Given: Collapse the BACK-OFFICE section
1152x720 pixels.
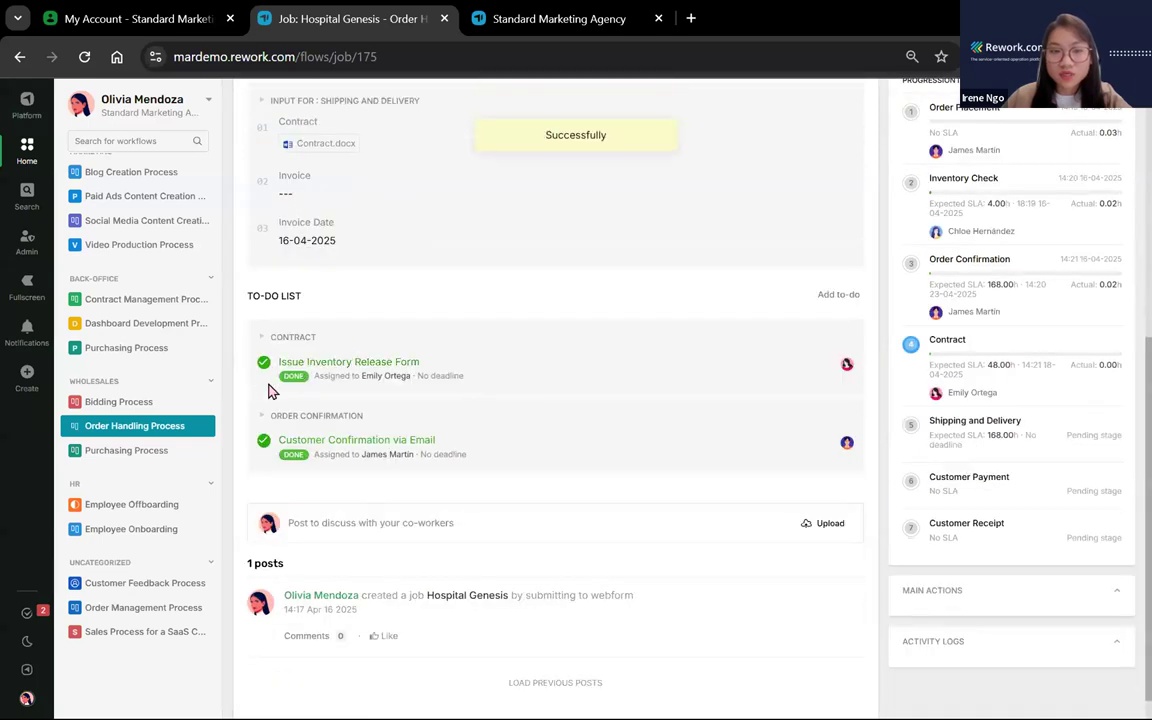Looking at the screenshot, I should (x=211, y=278).
